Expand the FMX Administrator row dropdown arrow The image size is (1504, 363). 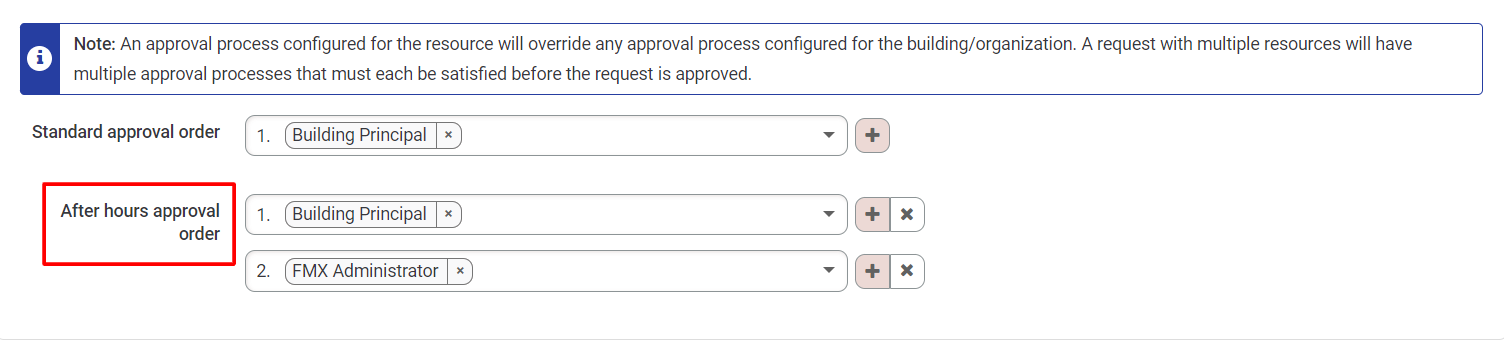click(828, 271)
